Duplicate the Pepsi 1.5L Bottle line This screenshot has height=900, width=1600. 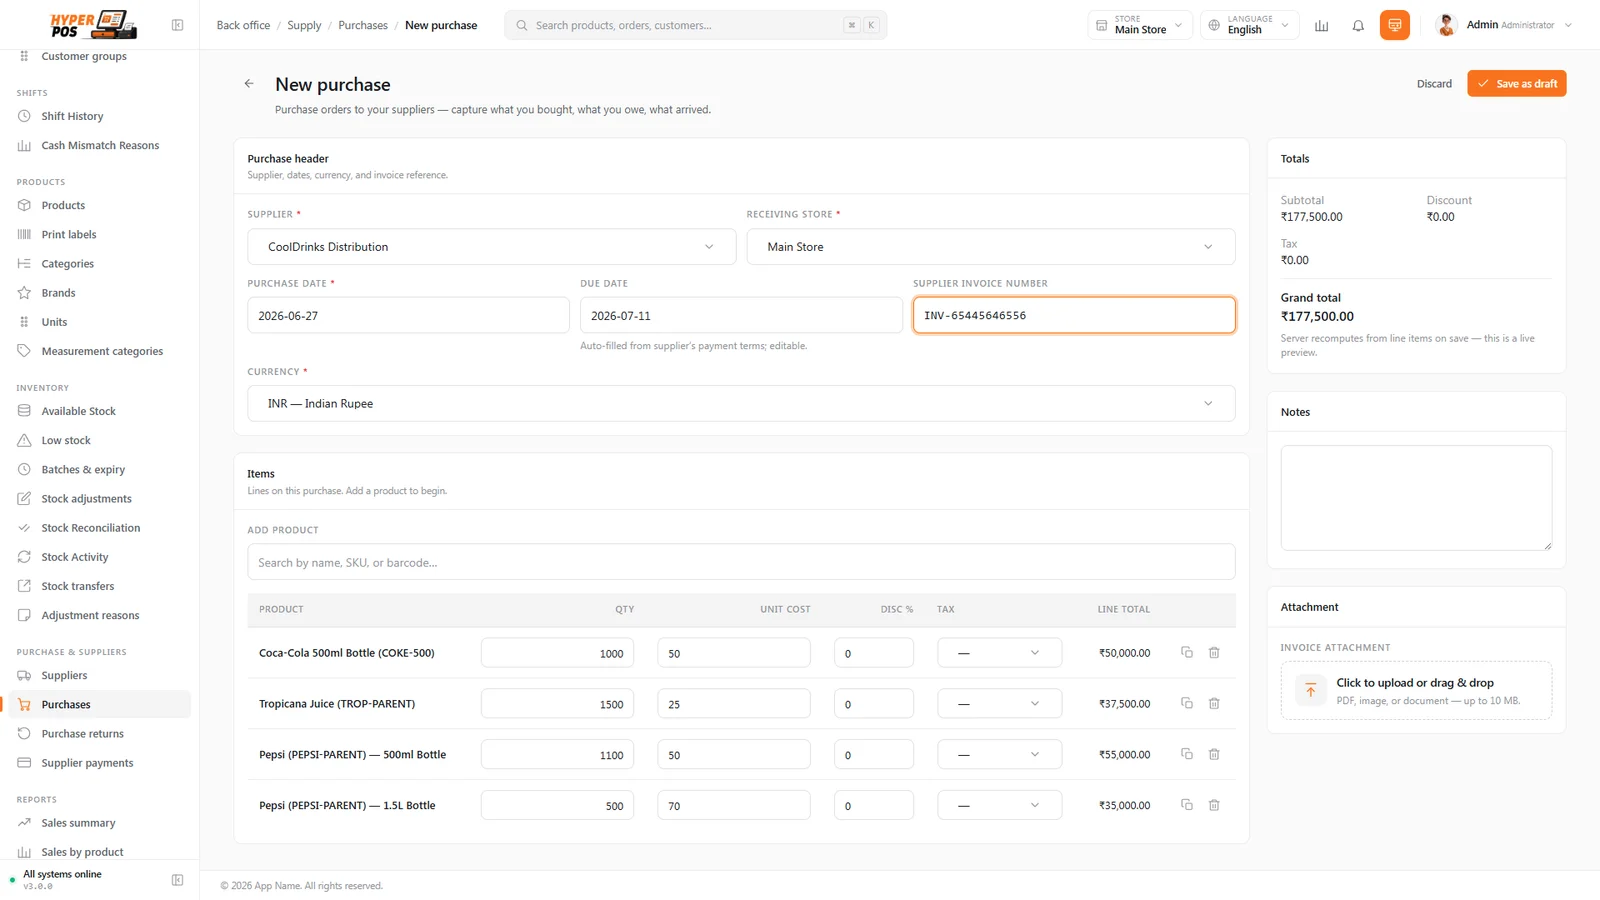[1187, 805]
